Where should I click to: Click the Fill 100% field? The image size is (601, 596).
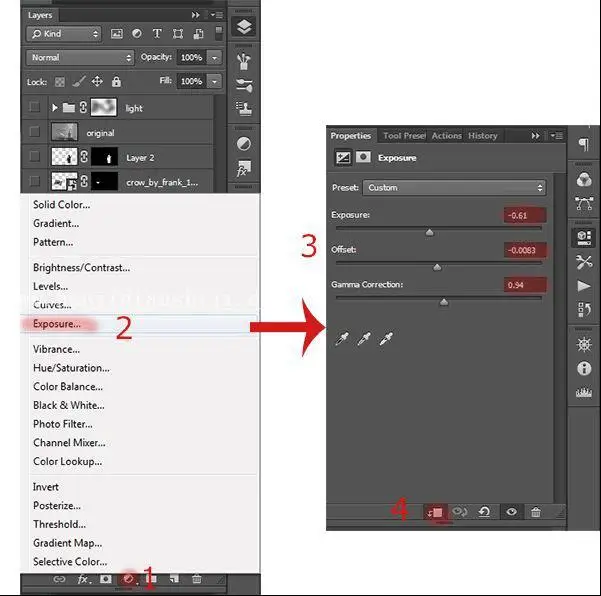(x=191, y=81)
